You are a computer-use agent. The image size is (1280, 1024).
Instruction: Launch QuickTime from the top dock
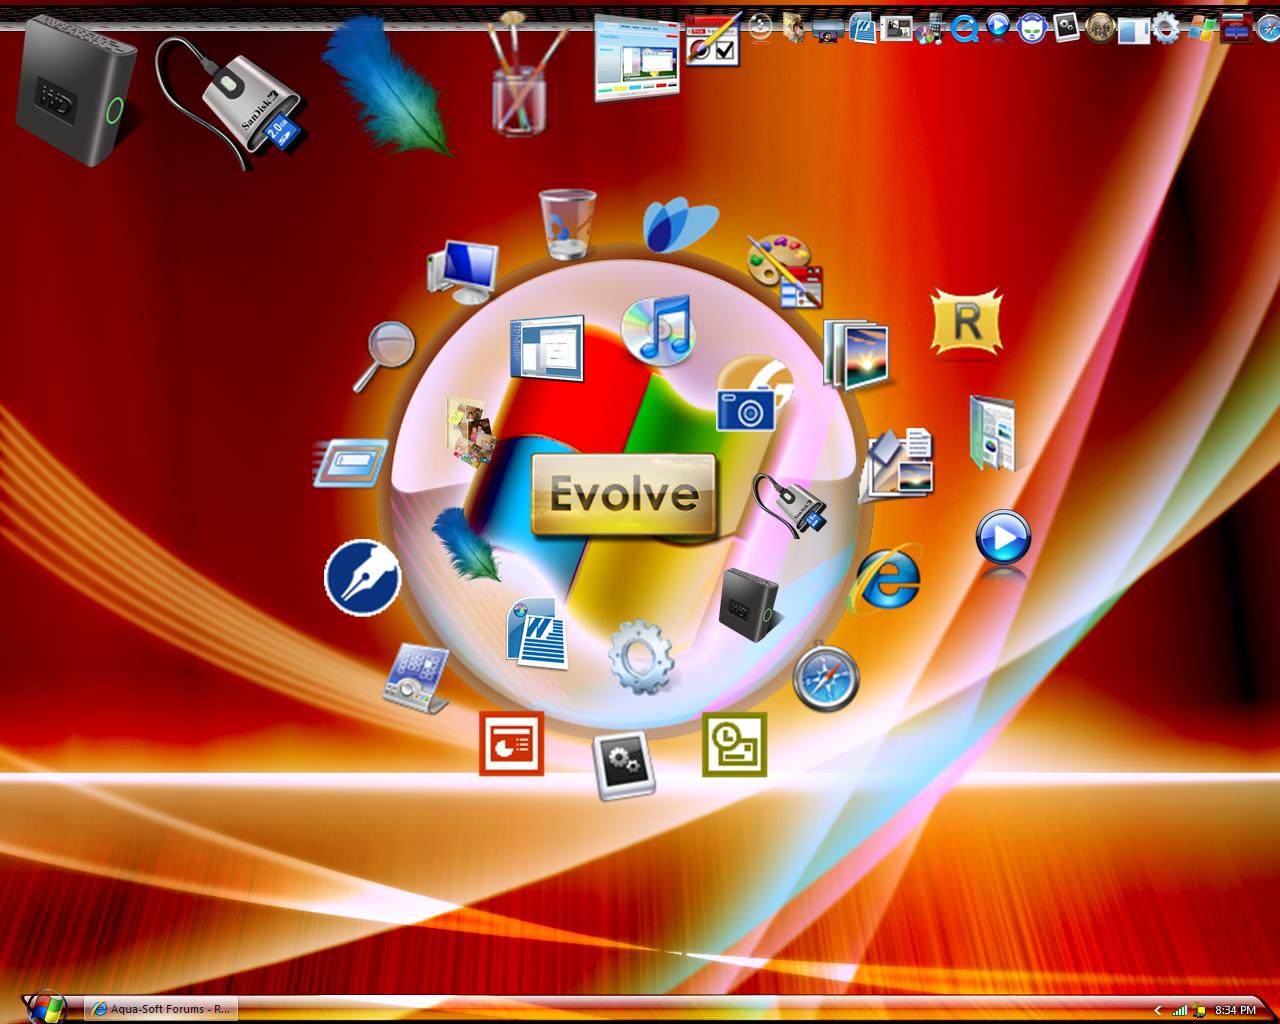[x=965, y=29]
